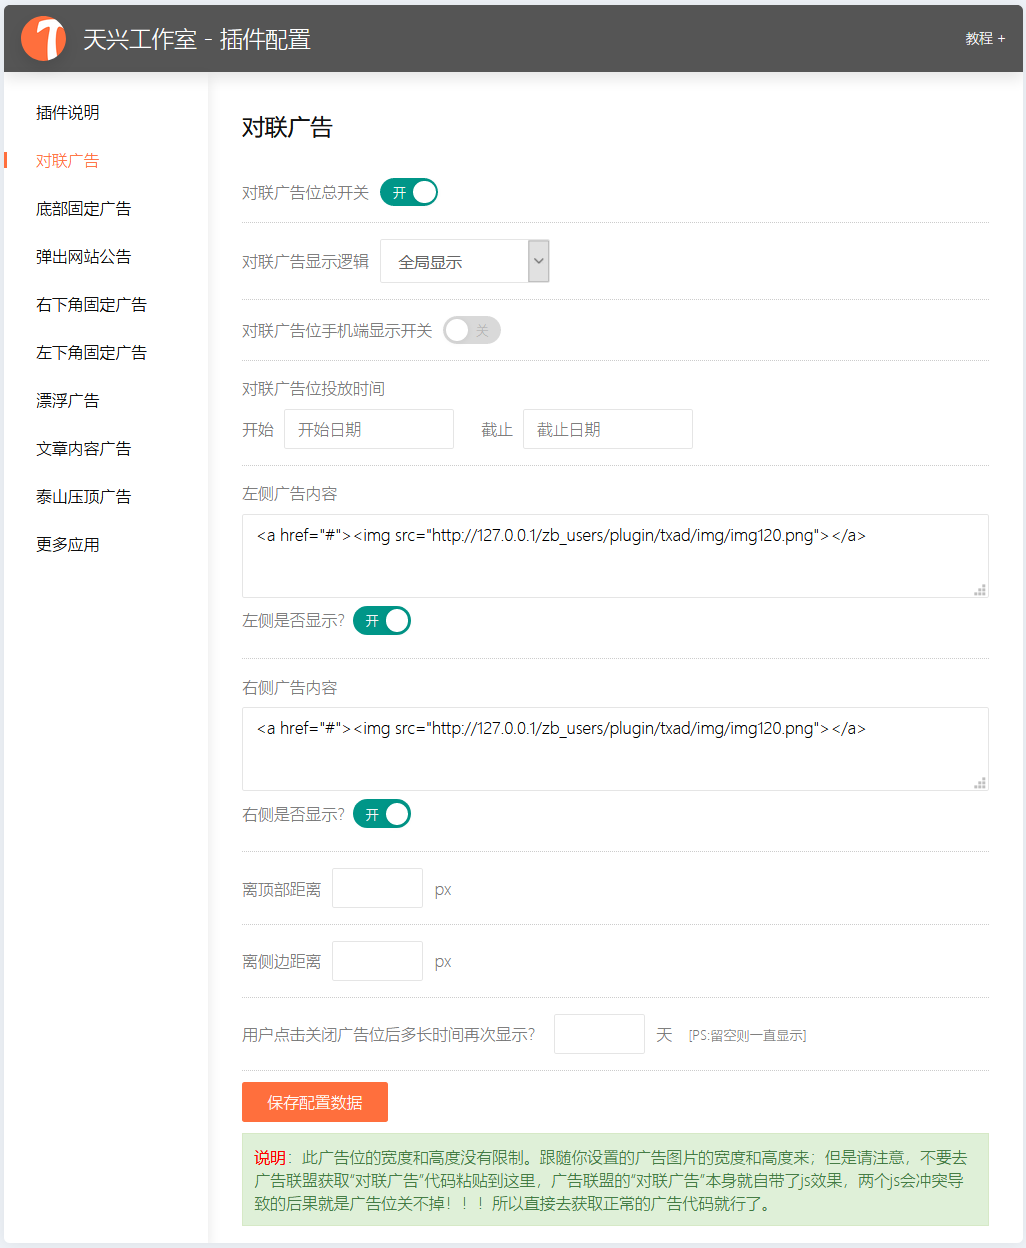Click the 离顶部距离 px input
Screen dimensions: 1026x1248
point(378,888)
